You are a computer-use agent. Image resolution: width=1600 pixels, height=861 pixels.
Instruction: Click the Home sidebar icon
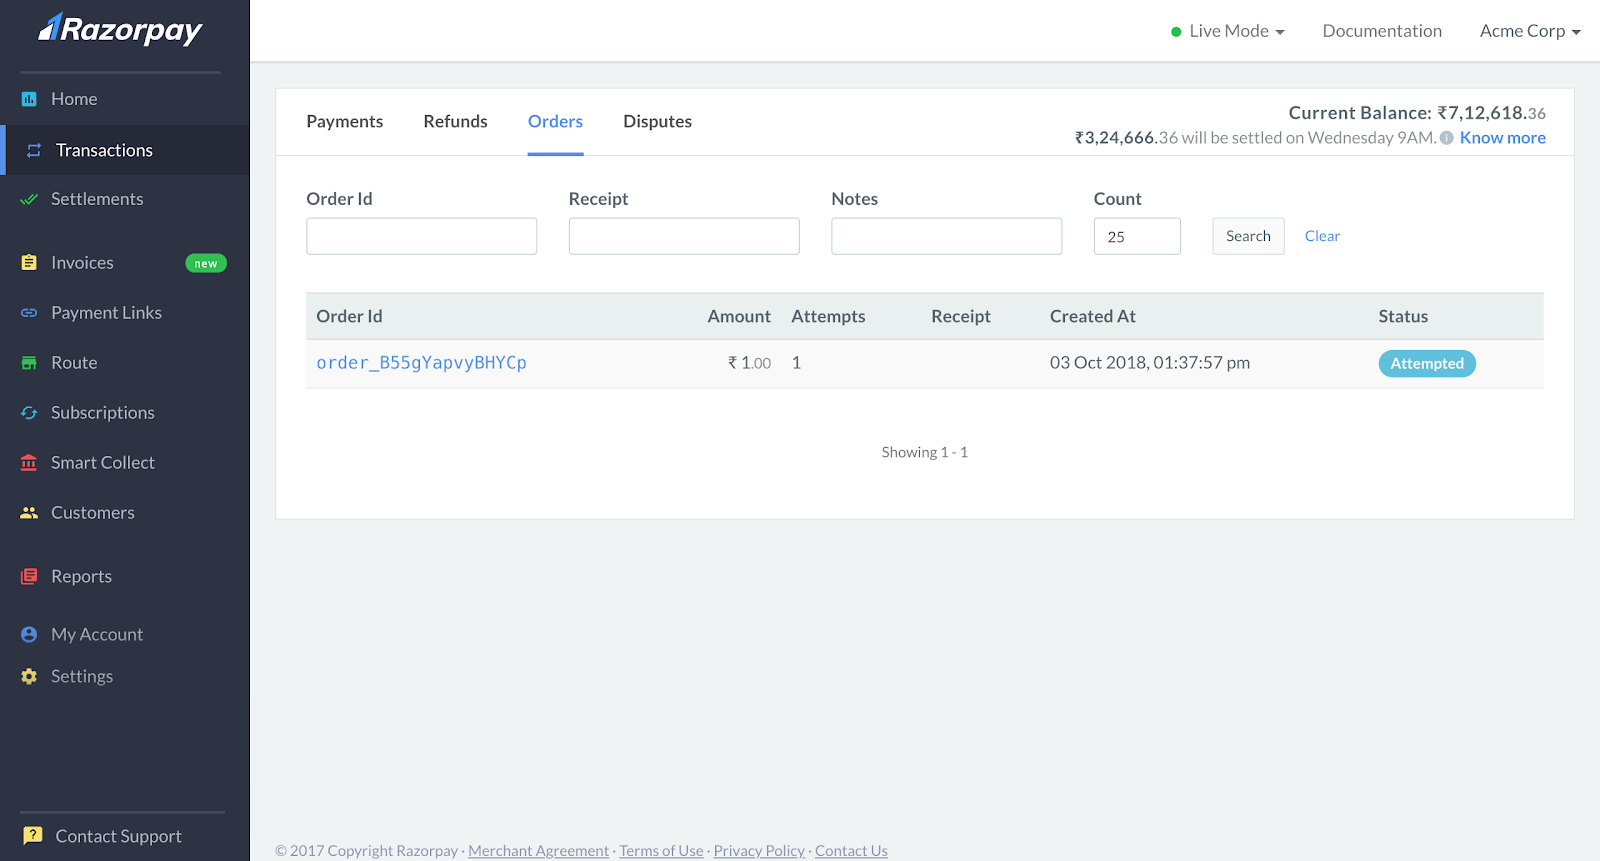click(x=29, y=99)
